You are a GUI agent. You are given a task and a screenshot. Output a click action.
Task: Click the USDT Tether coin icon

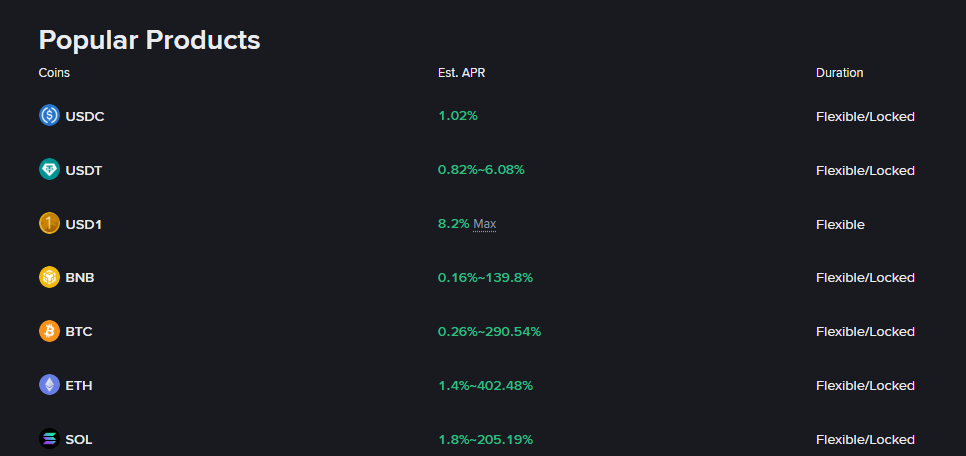[x=50, y=170]
